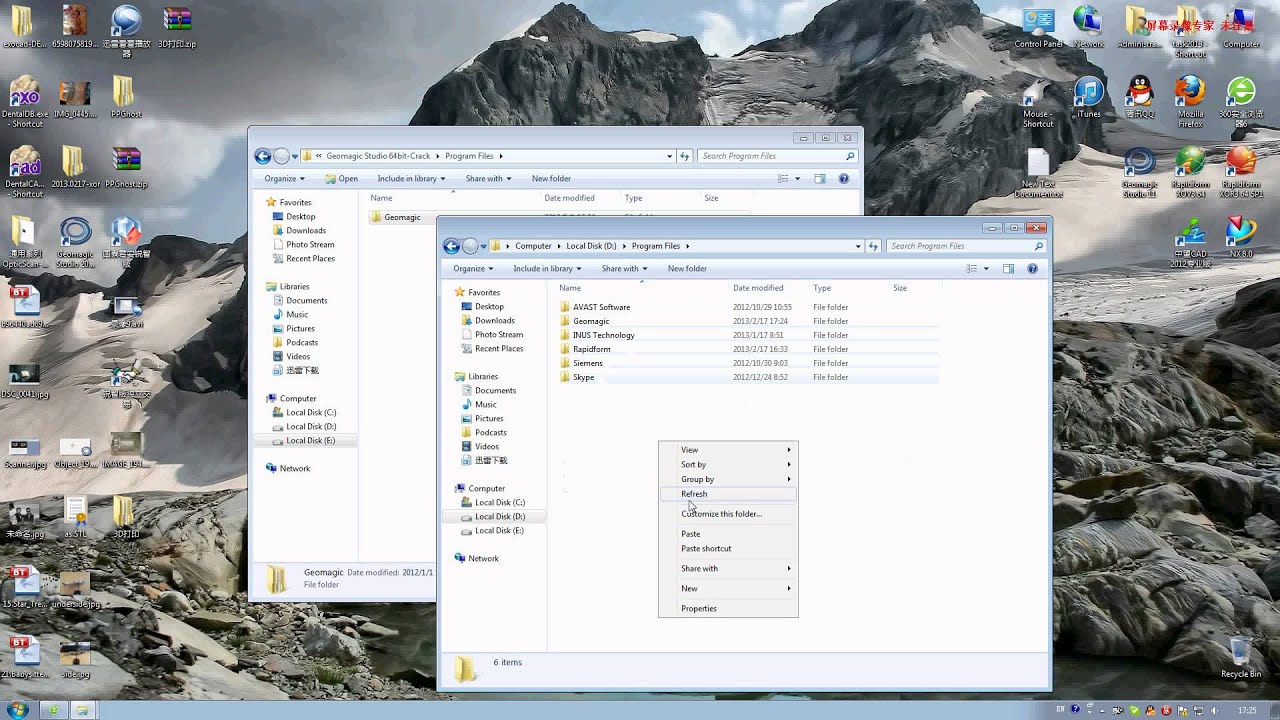Select the New Text Document desktop file
Screen dimensions: 1280x720
[1038, 172]
